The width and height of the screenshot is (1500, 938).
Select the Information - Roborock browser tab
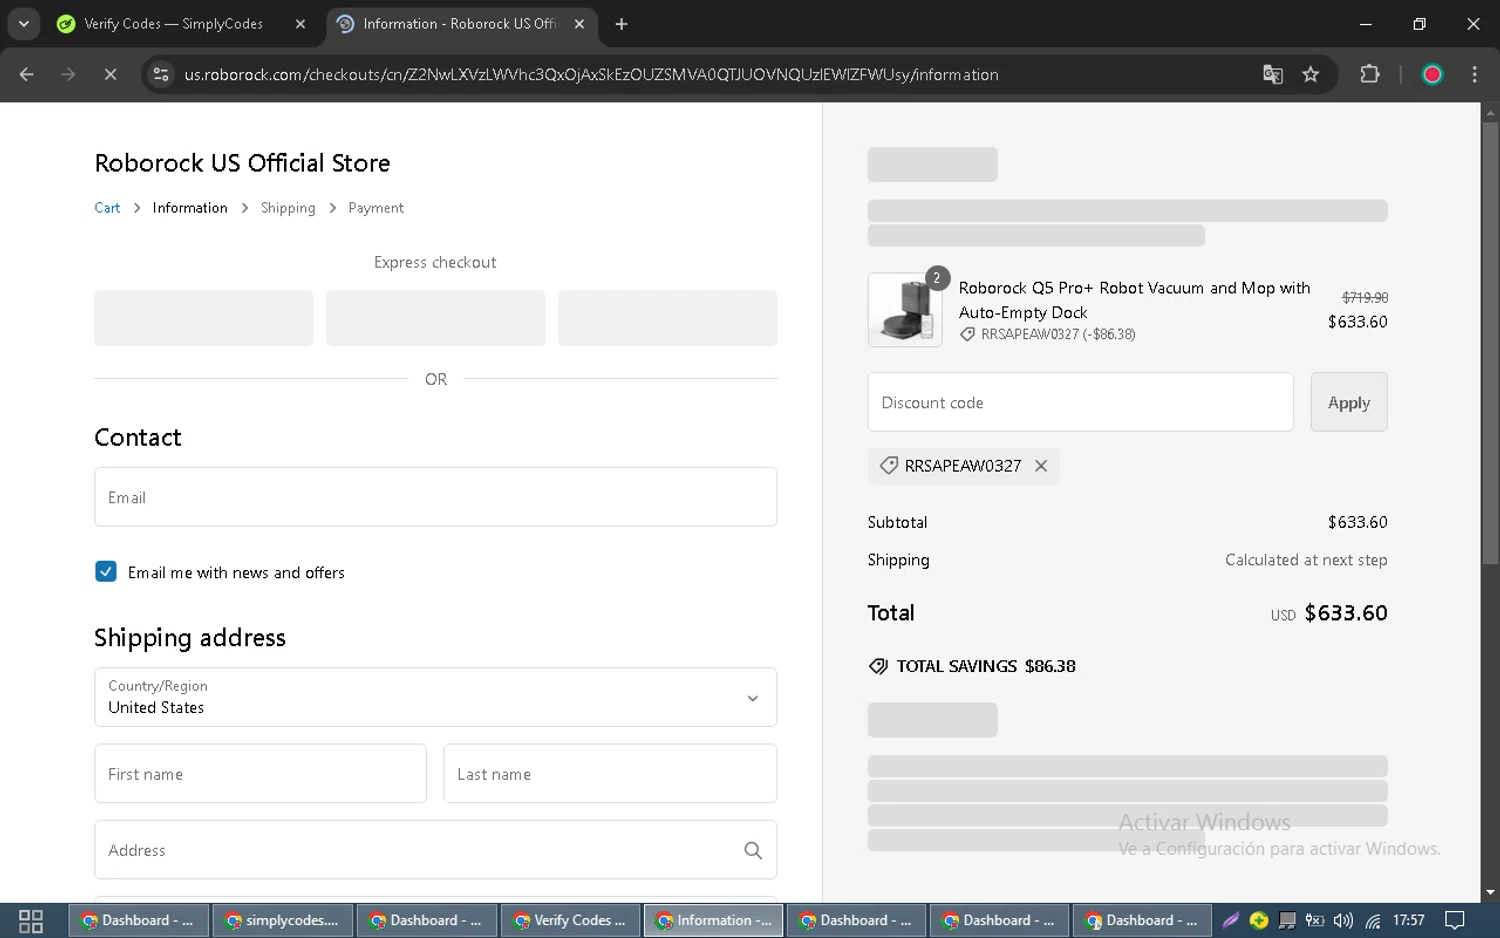(x=461, y=24)
